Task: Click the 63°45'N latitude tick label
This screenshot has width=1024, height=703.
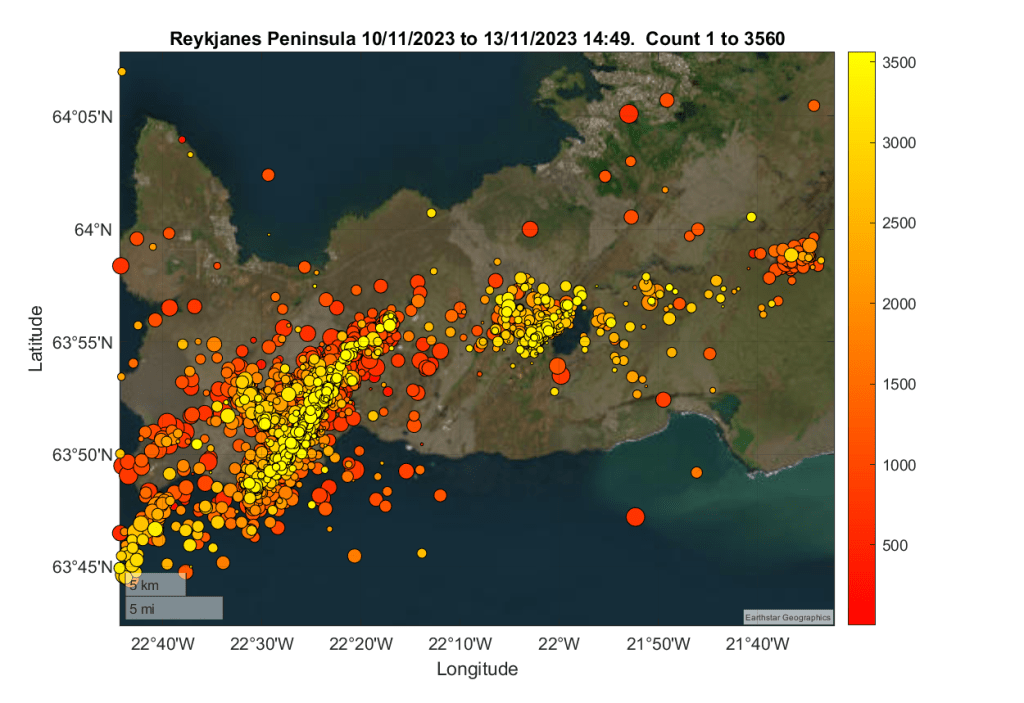Action: (x=82, y=567)
